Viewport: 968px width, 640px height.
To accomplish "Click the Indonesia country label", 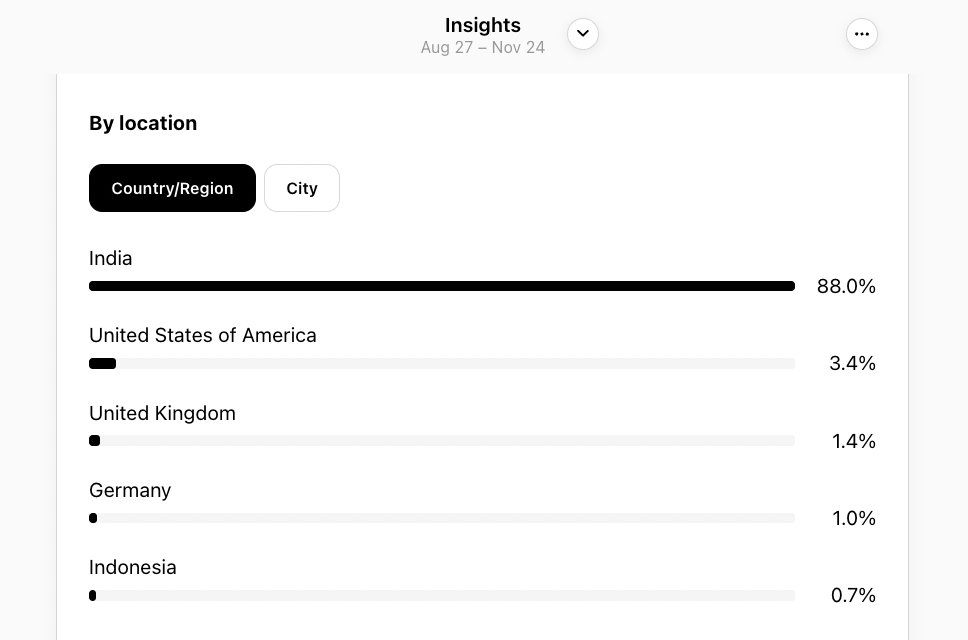I will point(133,567).
